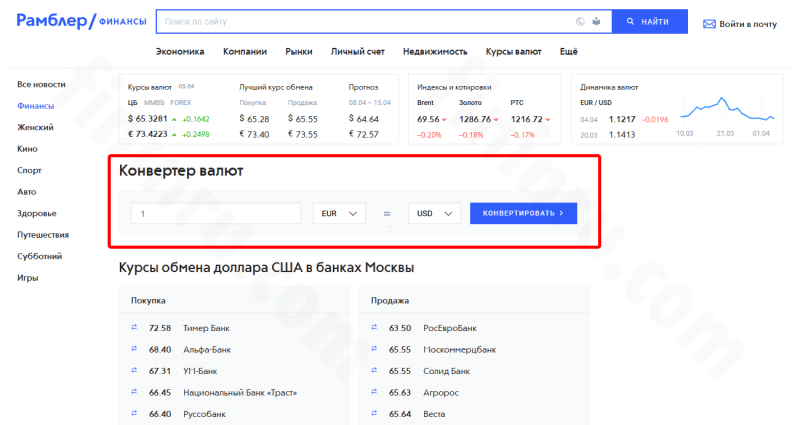Select the ЦБ rates tab
Image resolution: width=800 pixels, height=425 pixels.
click(133, 103)
